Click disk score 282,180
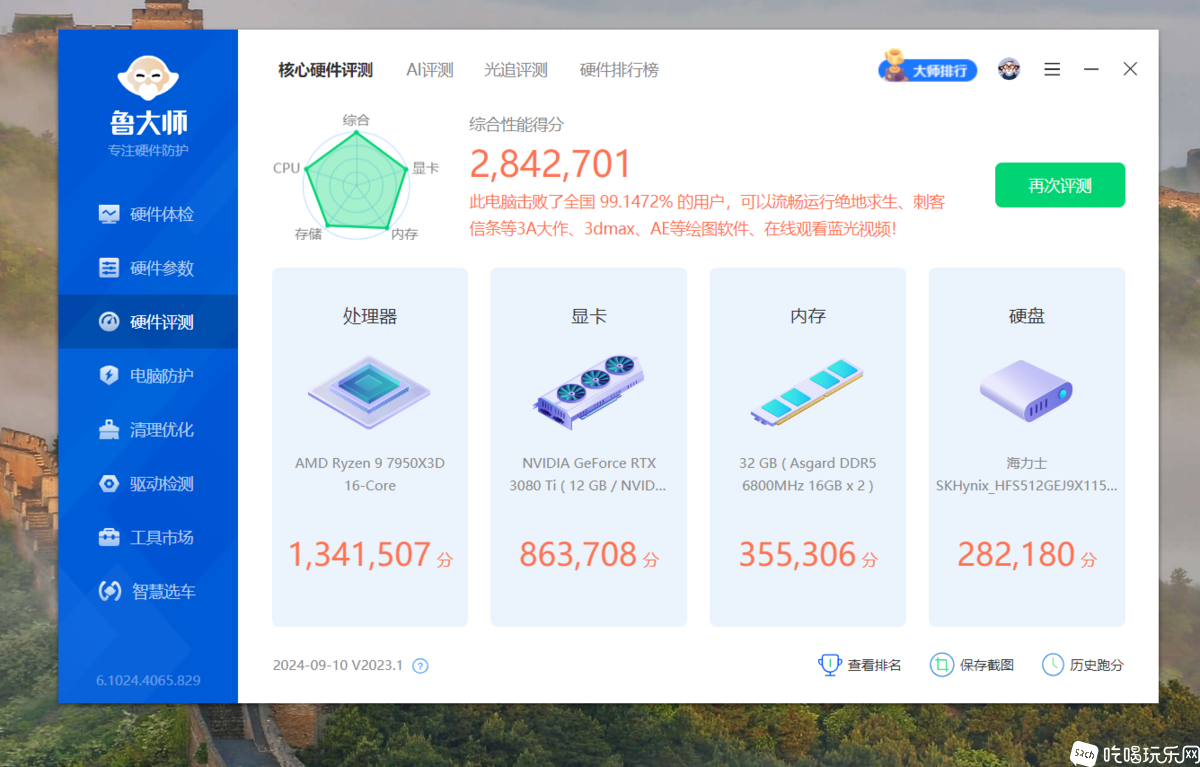This screenshot has width=1200, height=767. coord(1016,554)
